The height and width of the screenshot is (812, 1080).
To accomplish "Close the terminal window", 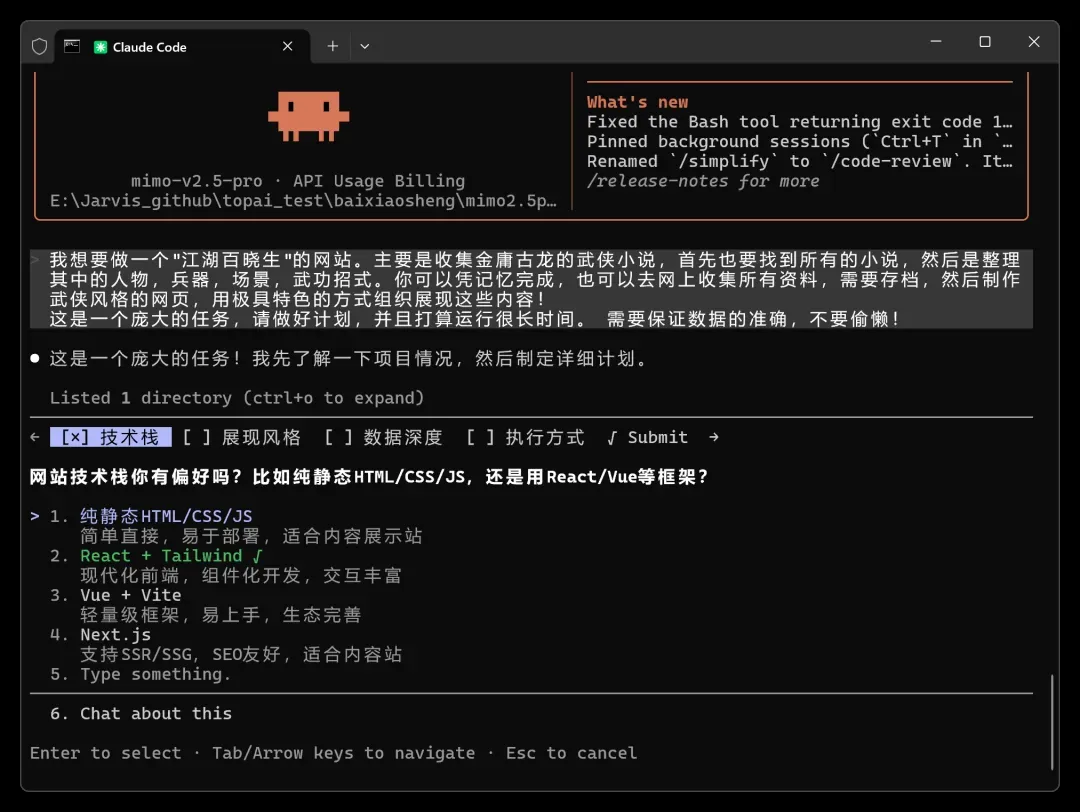I will (x=1034, y=41).
